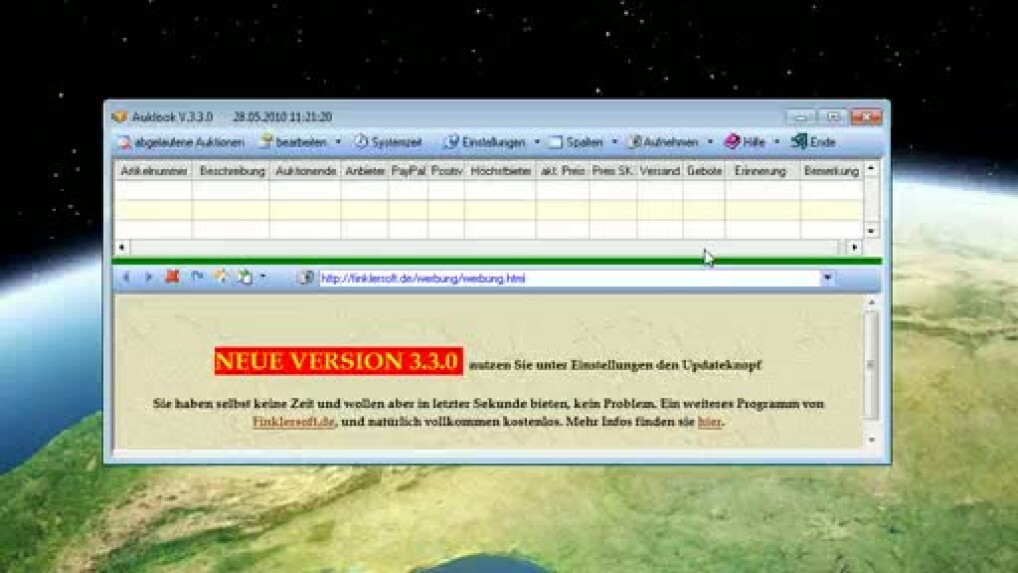This screenshot has height=573, width=1018.
Task: Click the 'hier' link for more info
Action: (709, 422)
